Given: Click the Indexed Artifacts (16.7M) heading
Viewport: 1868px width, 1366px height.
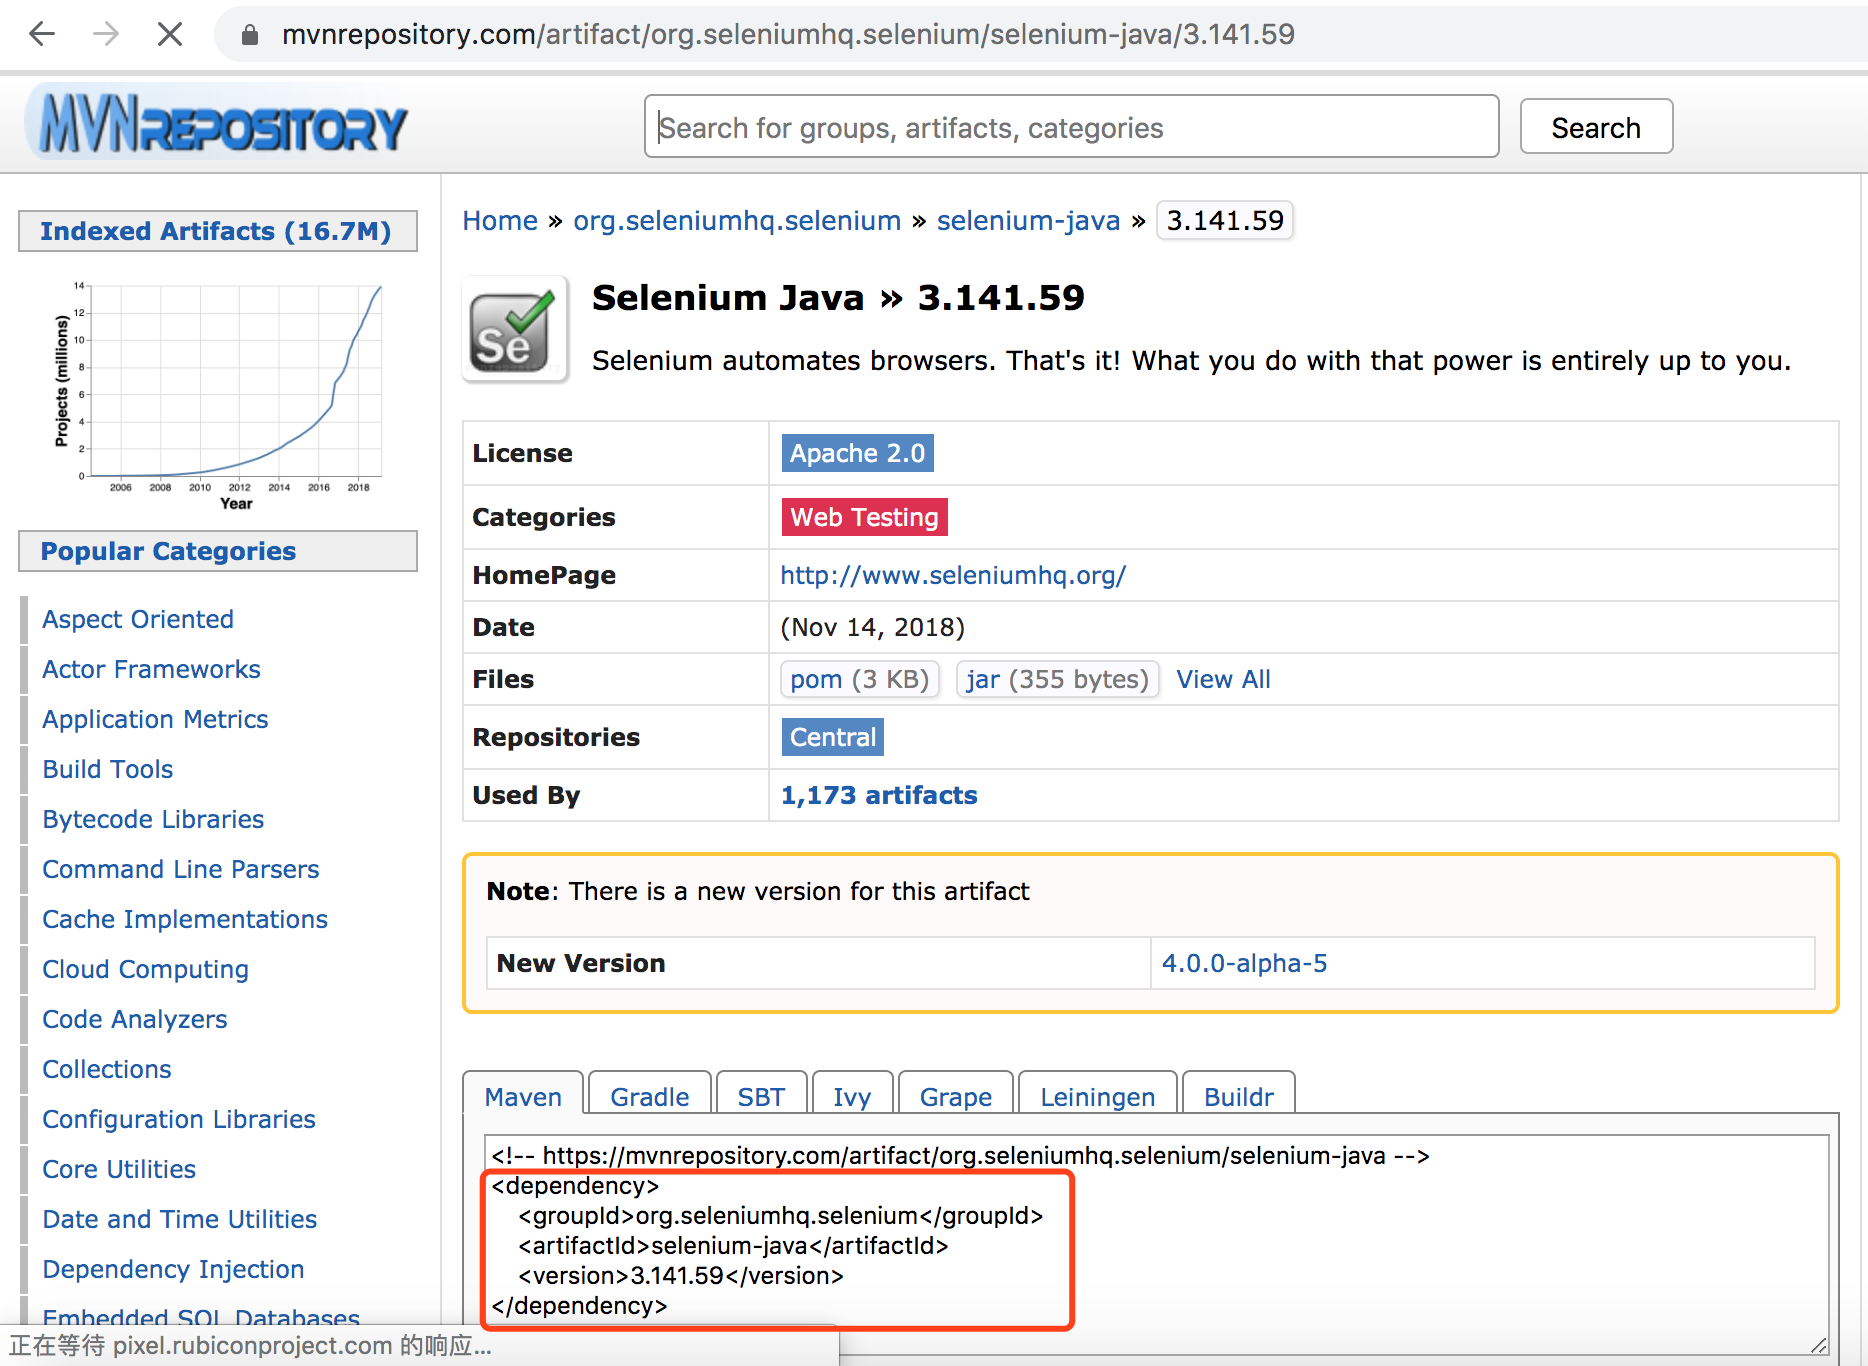Looking at the screenshot, I should [x=217, y=231].
